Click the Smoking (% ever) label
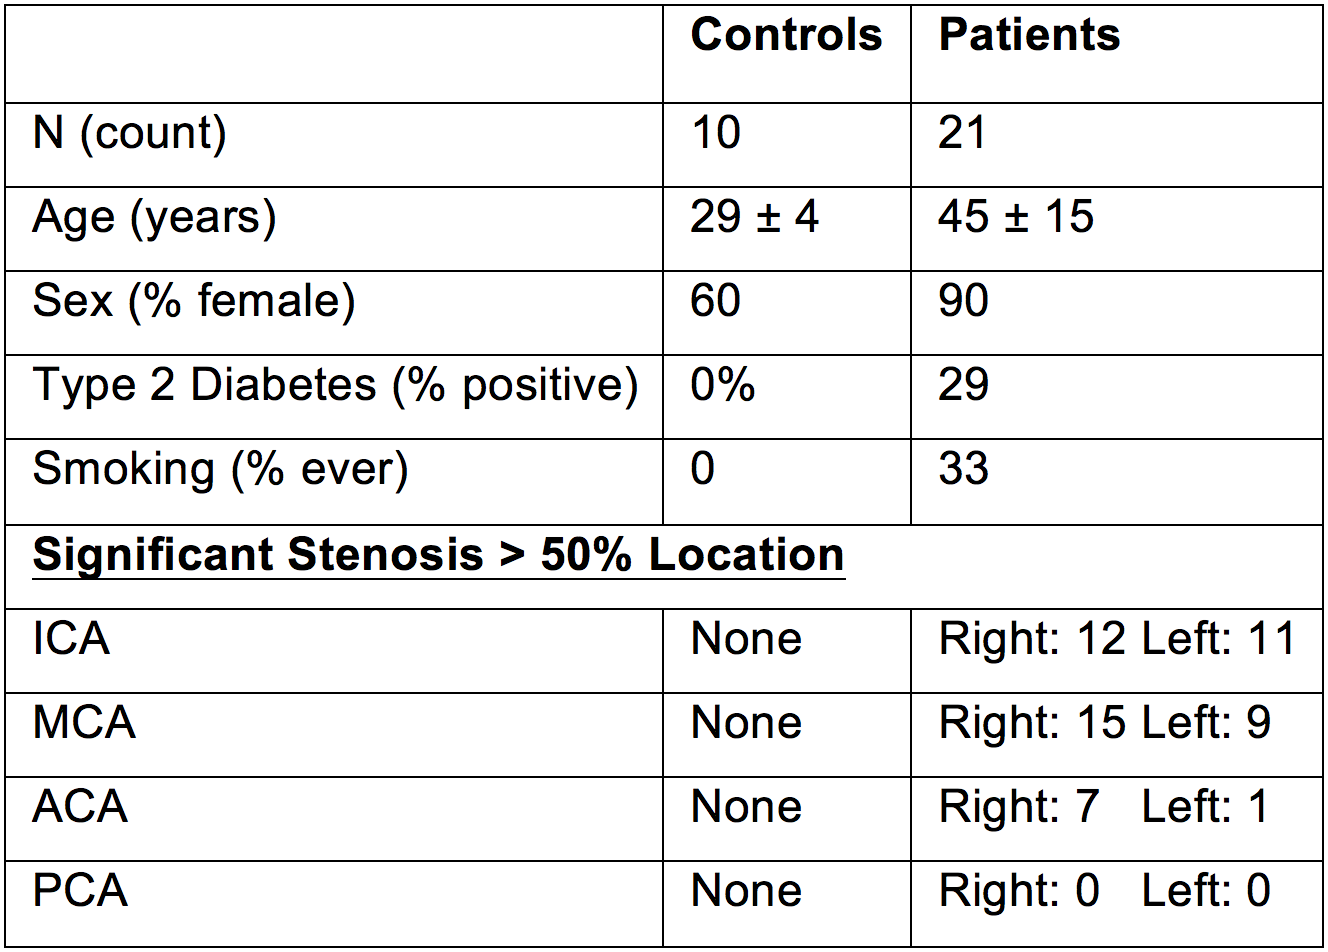The height and width of the screenshot is (952, 1328). click(220, 470)
